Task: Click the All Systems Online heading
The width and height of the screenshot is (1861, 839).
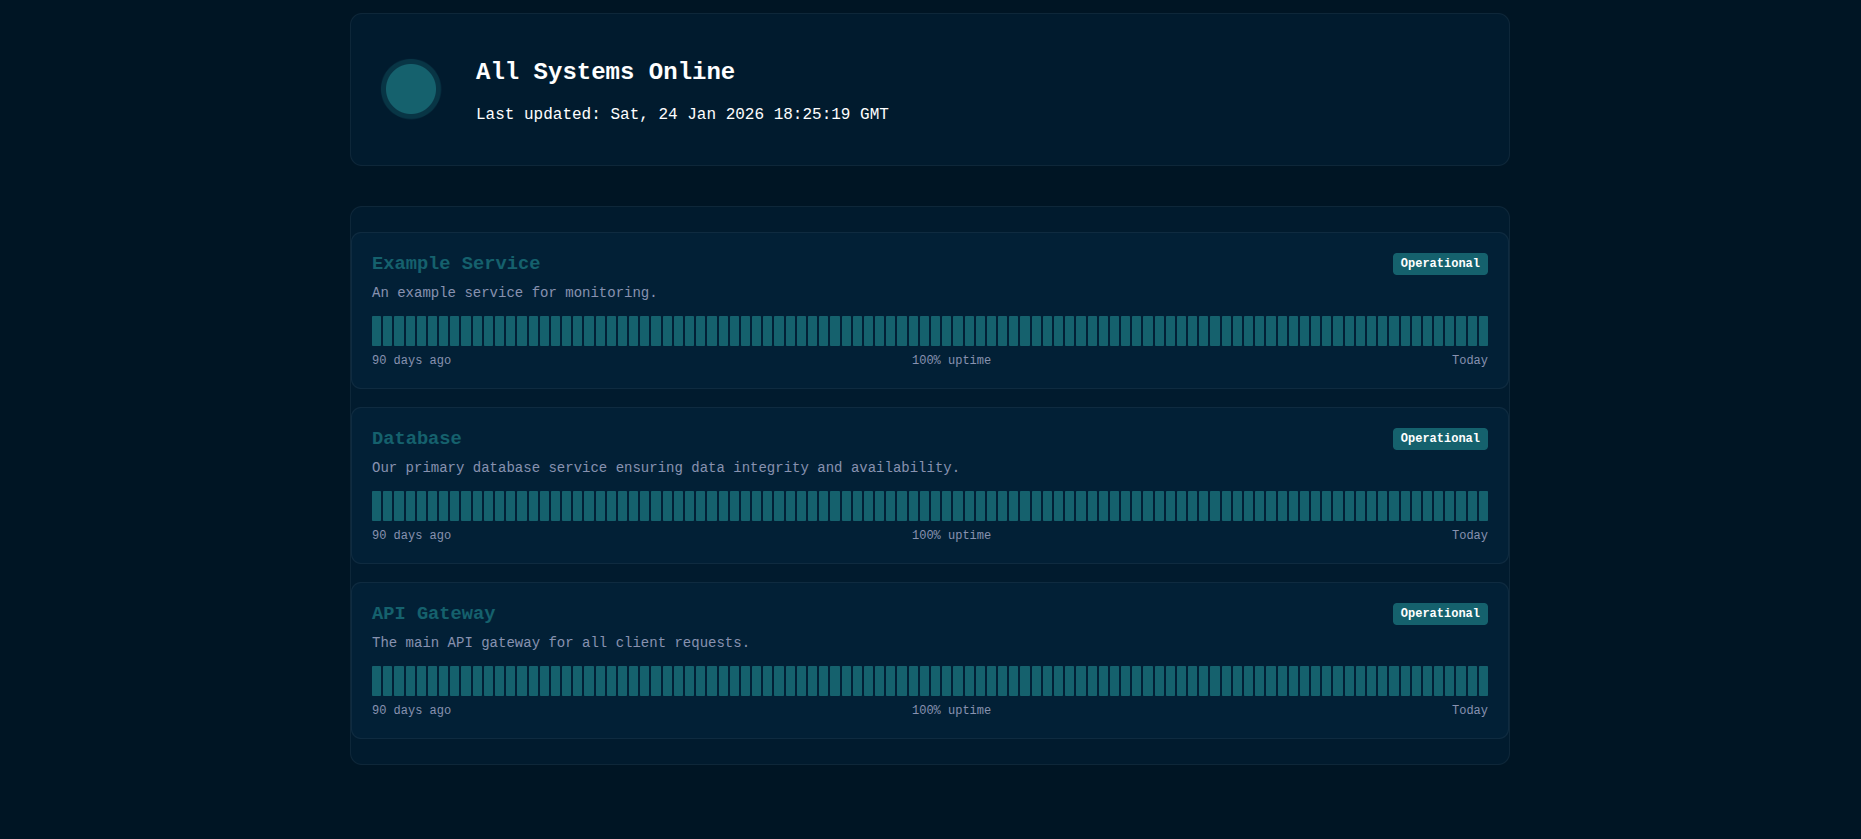Action: tap(605, 71)
